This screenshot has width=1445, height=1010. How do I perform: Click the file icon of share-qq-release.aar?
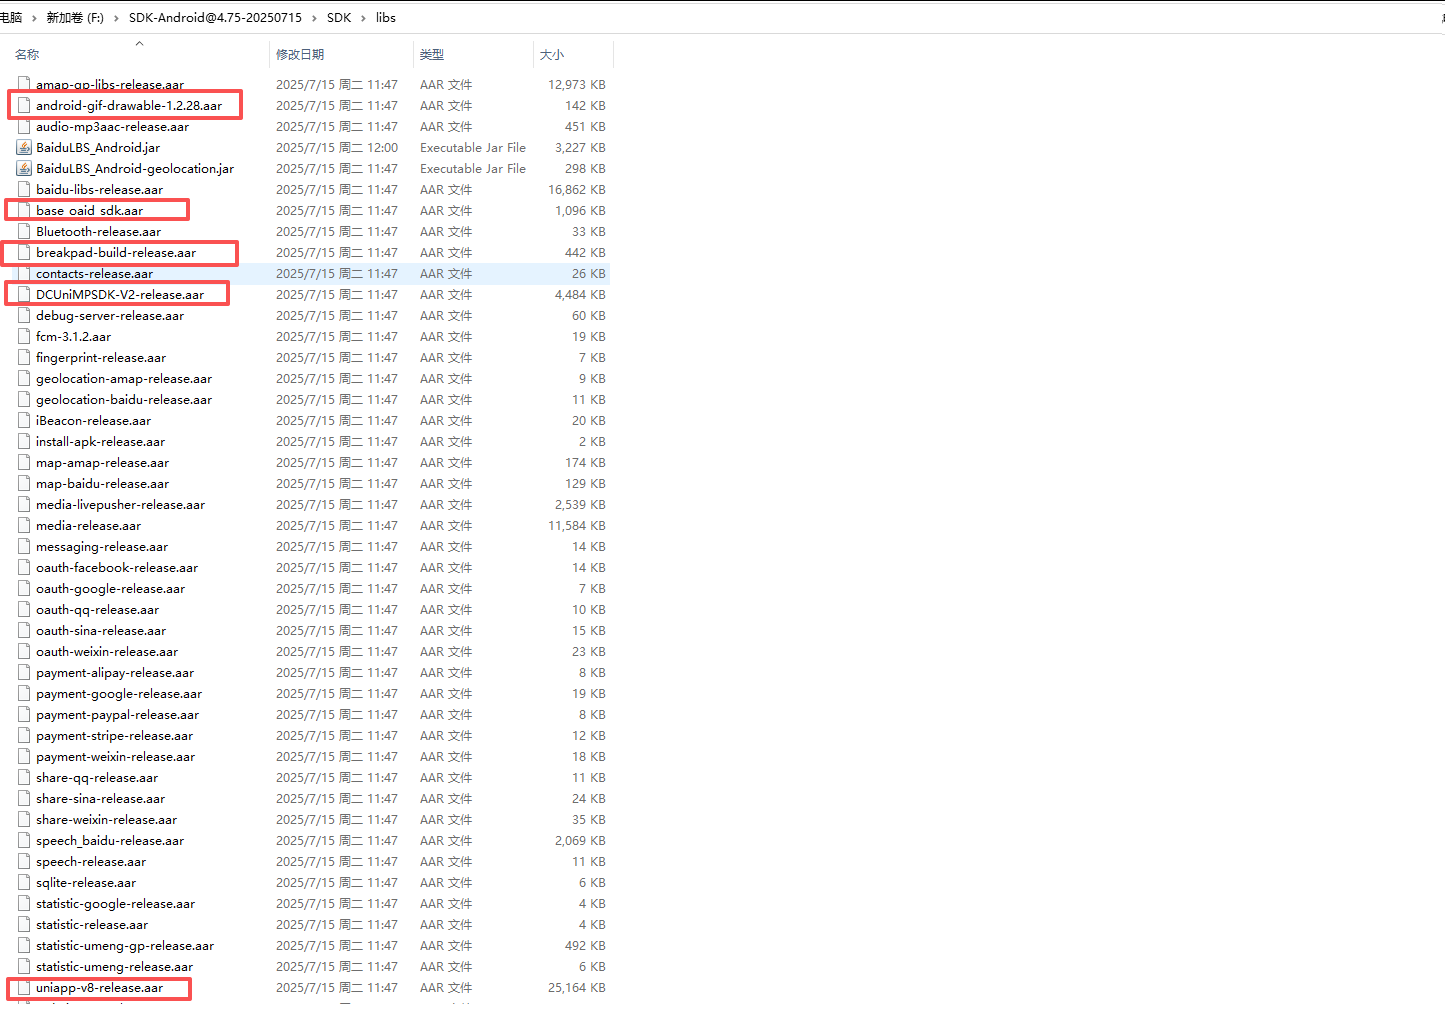pos(24,777)
